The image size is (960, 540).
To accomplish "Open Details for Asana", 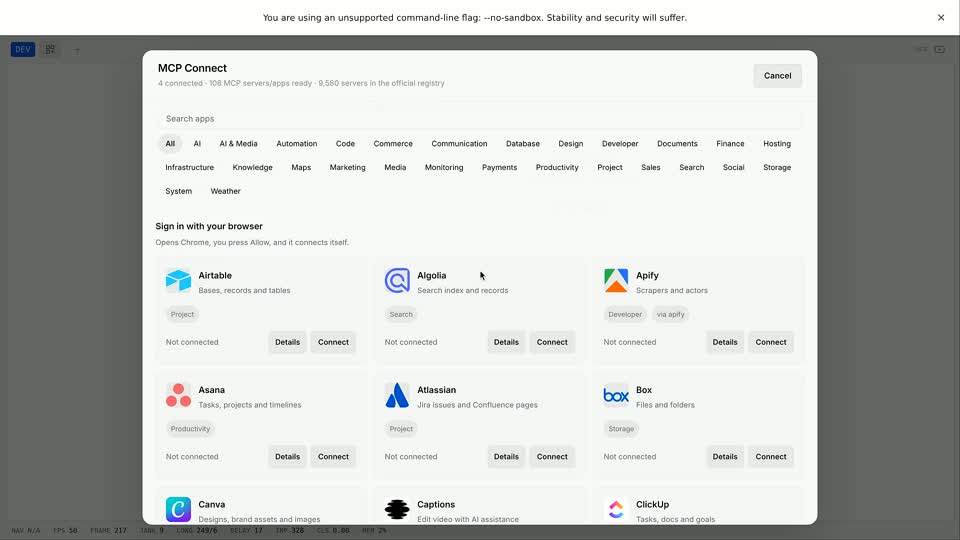I will tap(287, 457).
